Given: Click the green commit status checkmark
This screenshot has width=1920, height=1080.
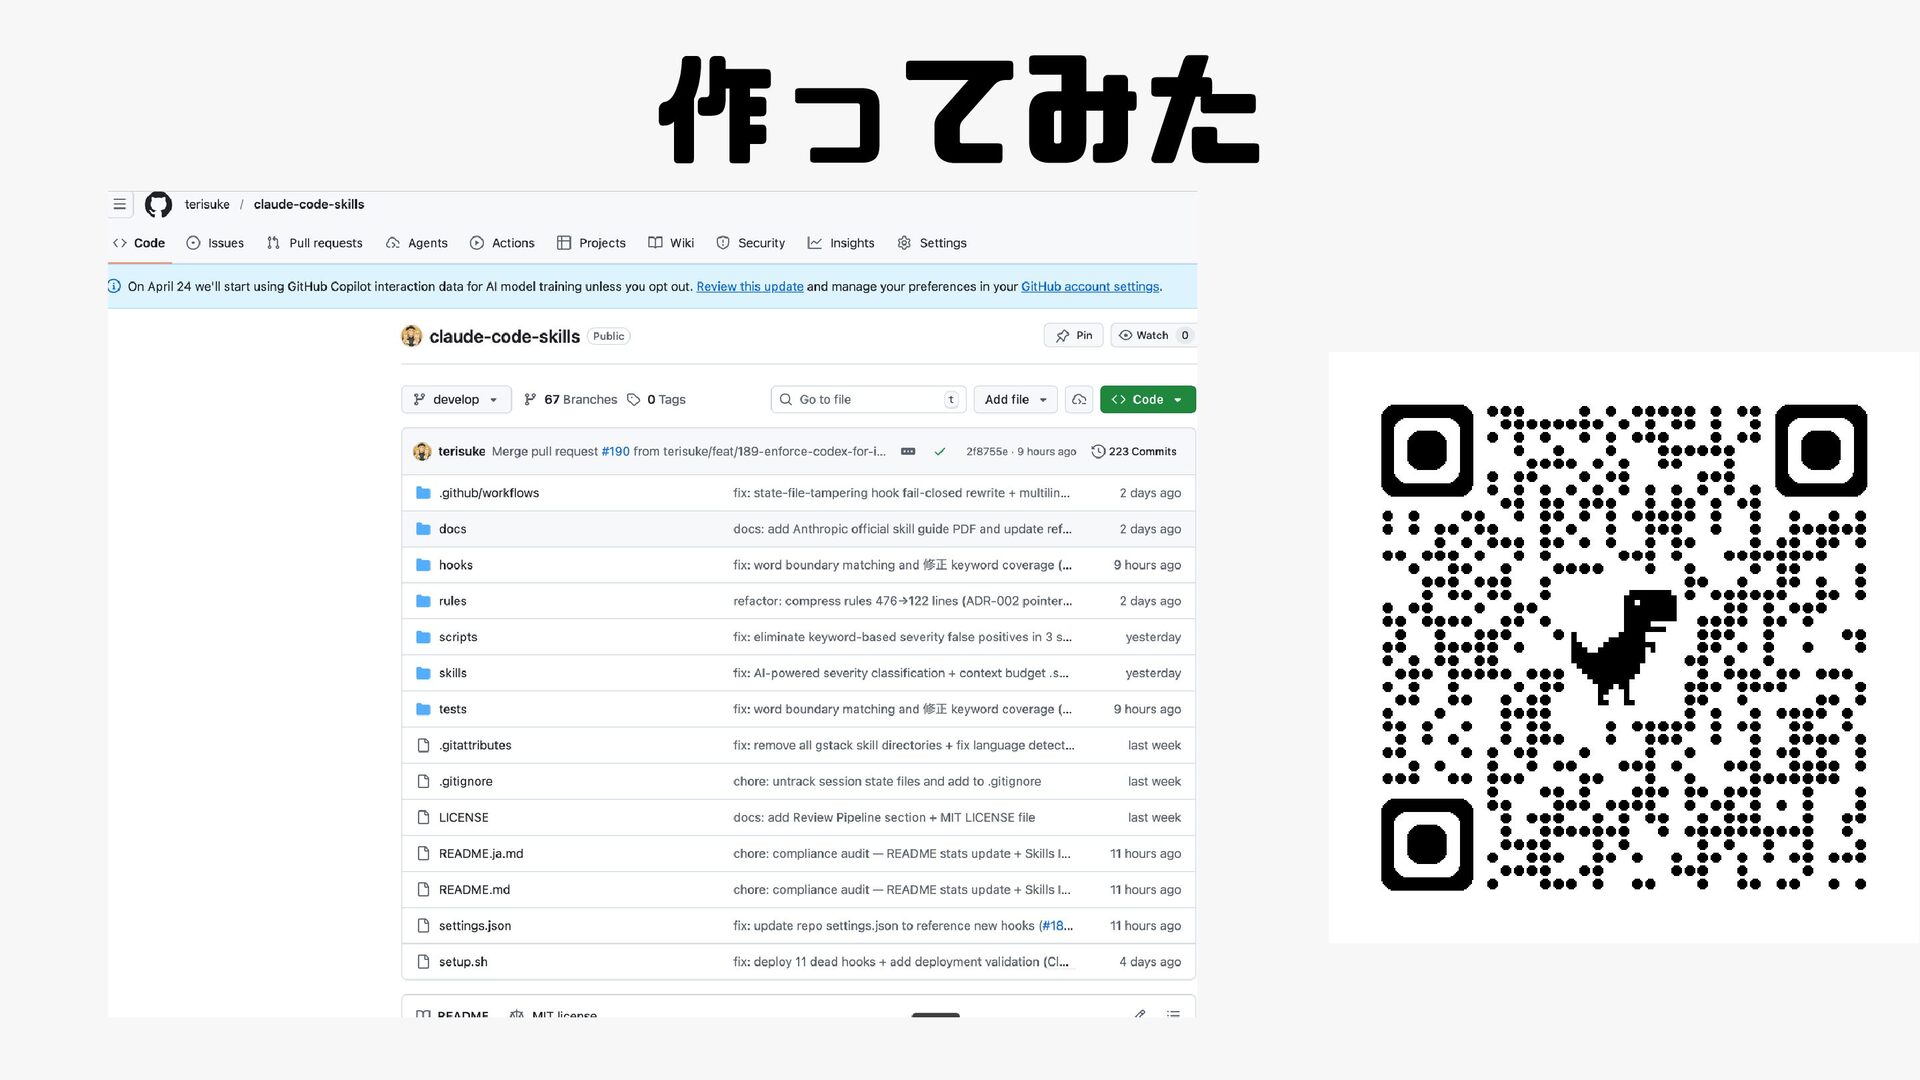Looking at the screenshot, I should 940,452.
